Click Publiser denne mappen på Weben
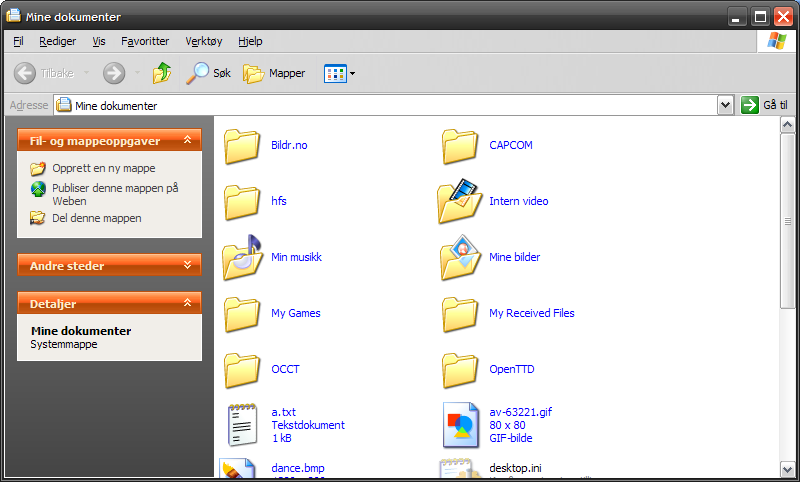 115,195
